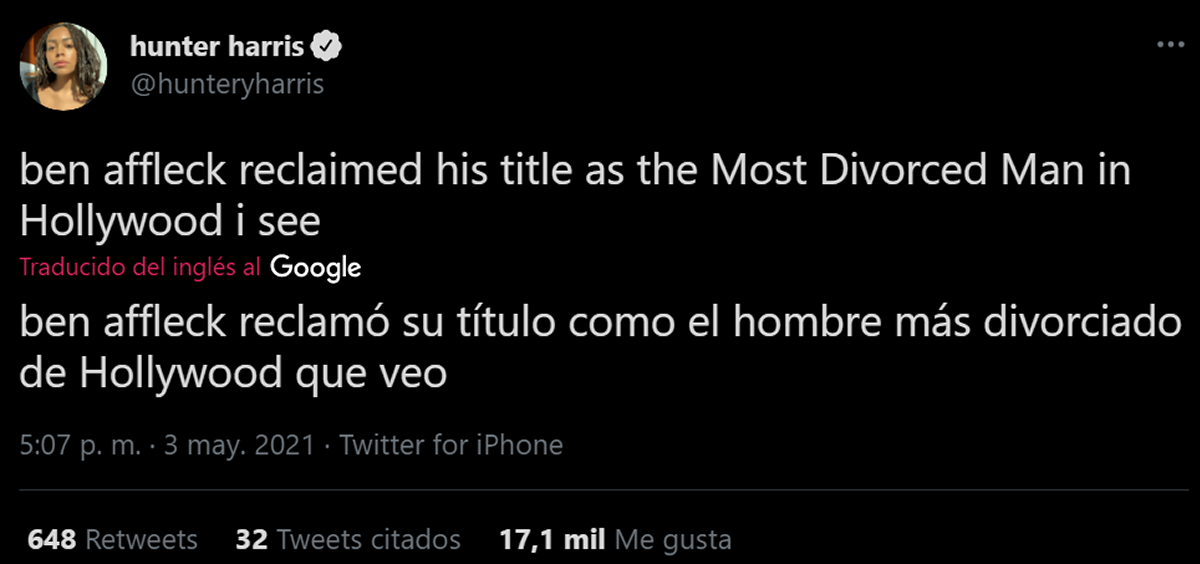This screenshot has height=564, width=1200.
Task: Click the "Traducido del inglés al" label
Action: coord(141,267)
